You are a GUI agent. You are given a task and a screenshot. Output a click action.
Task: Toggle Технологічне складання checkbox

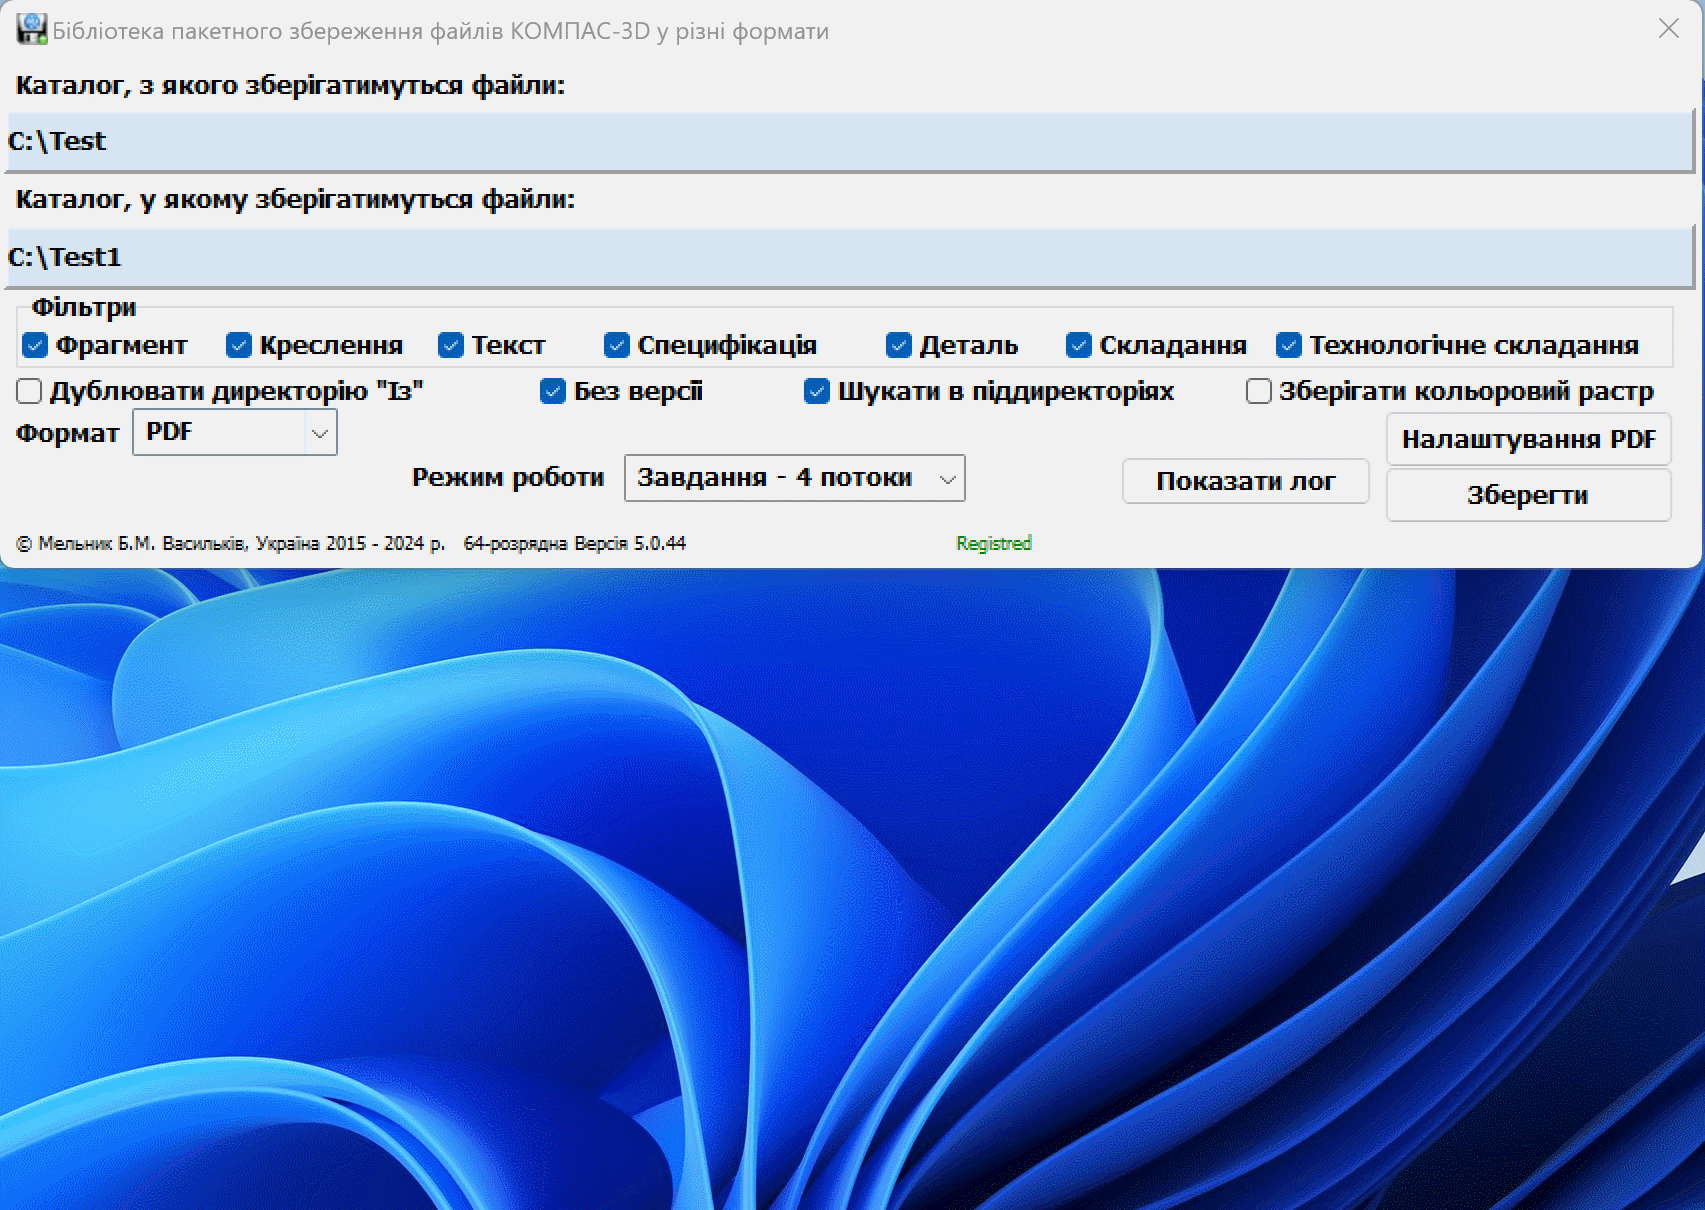(1289, 345)
